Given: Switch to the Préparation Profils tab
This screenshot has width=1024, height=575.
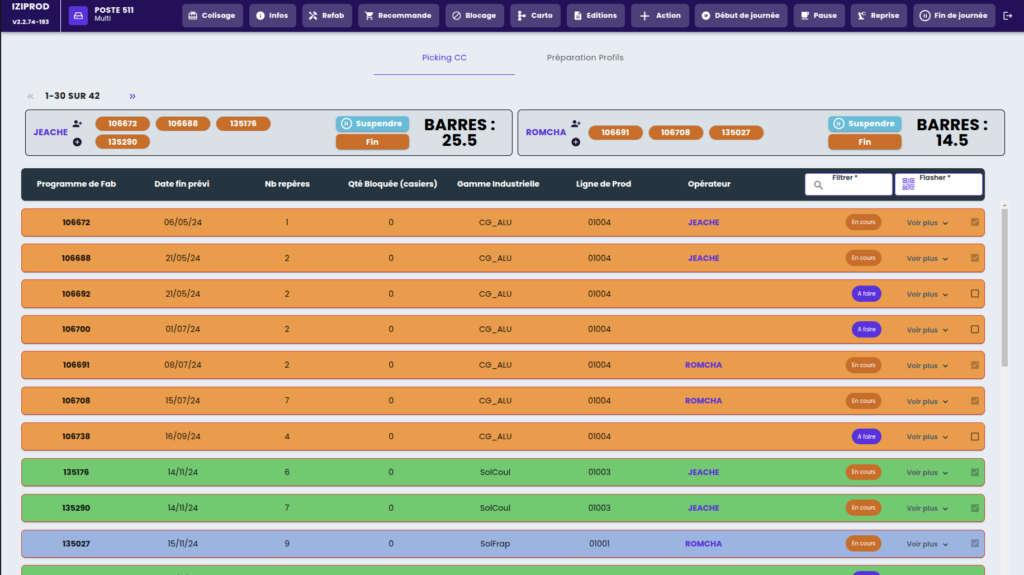Looking at the screenshot, I should pyautogui.click(x=585, y=58).
